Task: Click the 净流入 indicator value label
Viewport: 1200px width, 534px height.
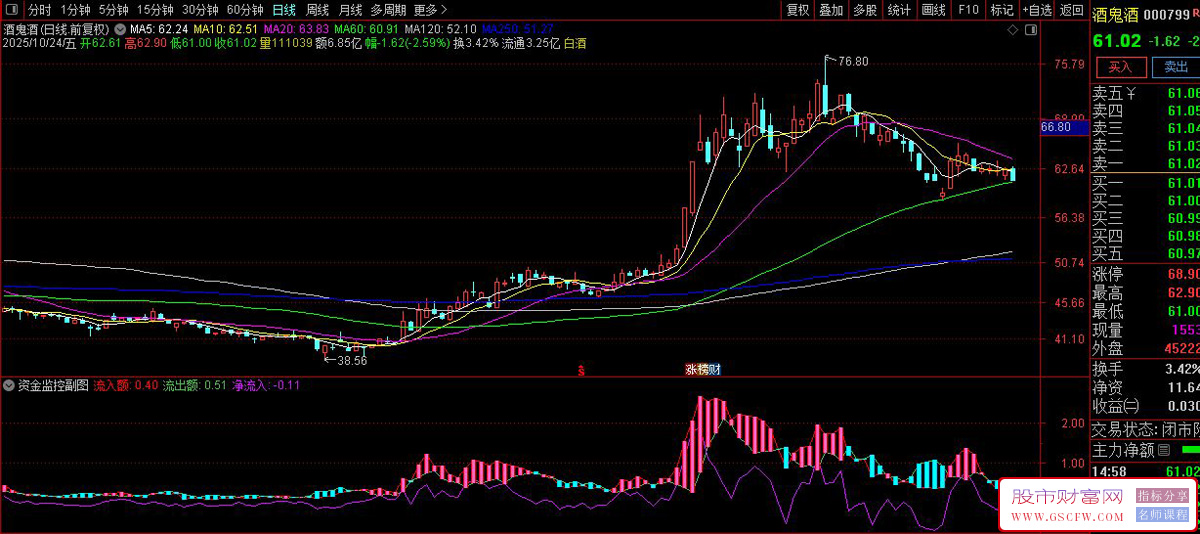Action: coord(267,385)
